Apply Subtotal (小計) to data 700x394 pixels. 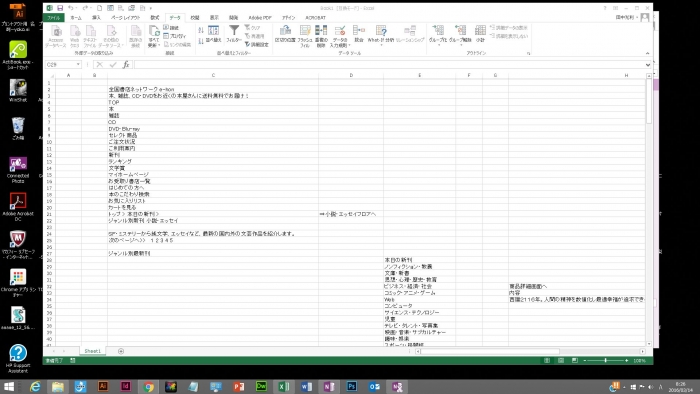pyautogui.click(x=480, y=34)
